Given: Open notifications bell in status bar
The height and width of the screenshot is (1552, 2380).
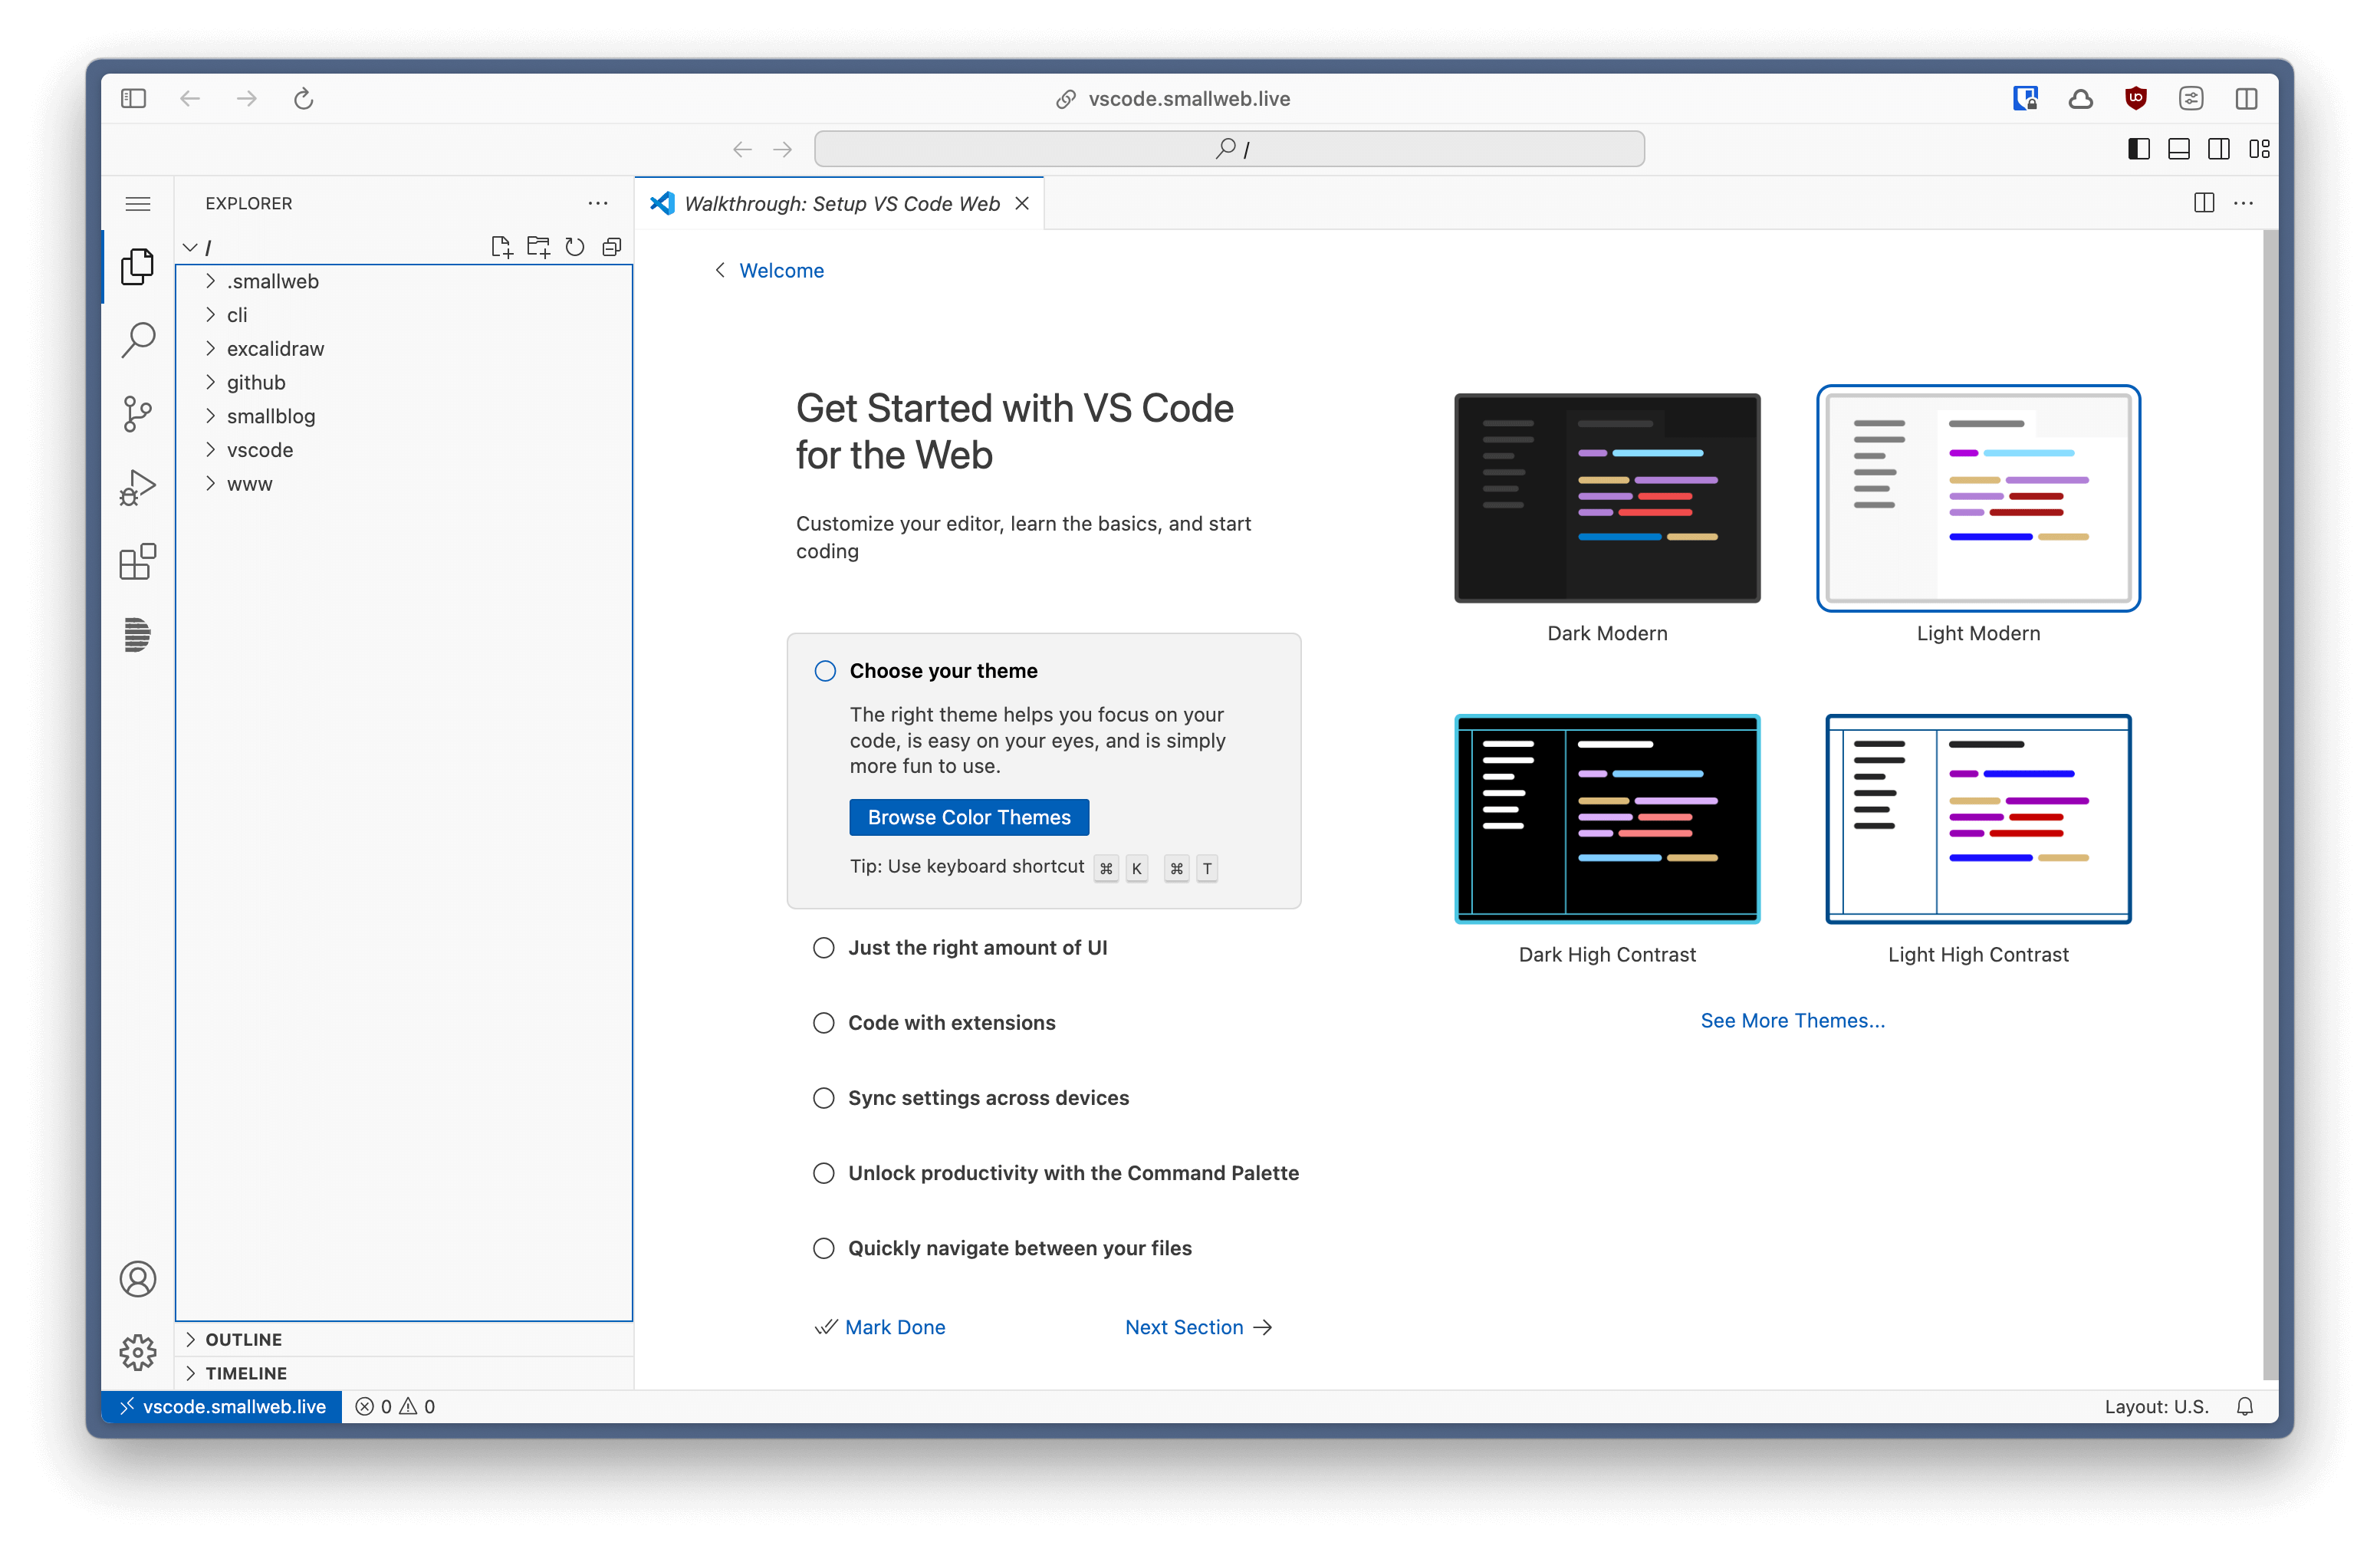Looking at the screenshot, I should 2245,1406.
